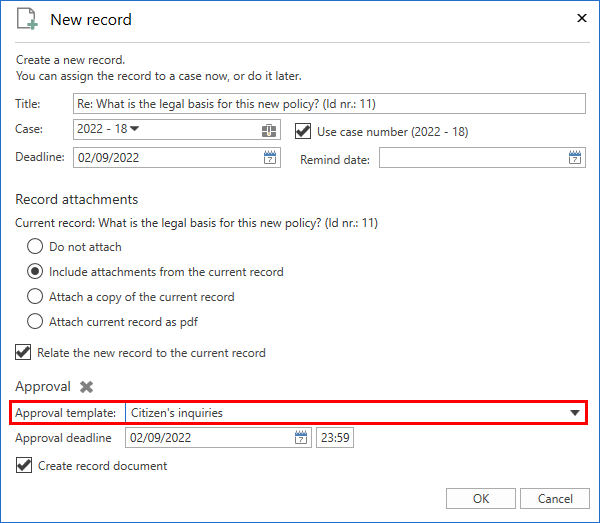Viewport: 600px width, 523px height.
Task: Close the New record dialog
Action: point(582,18)
